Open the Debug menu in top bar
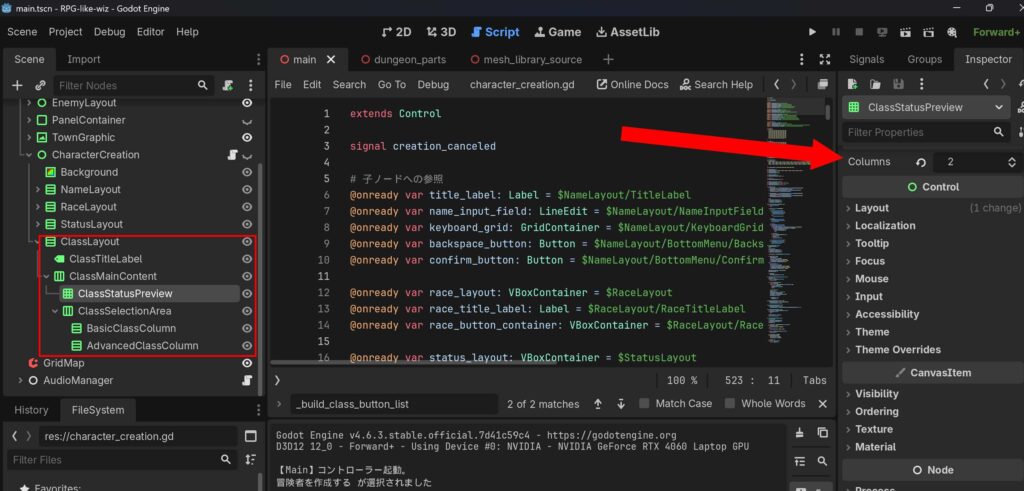The height and width of the screenshot is (491, 1024). 109,31
